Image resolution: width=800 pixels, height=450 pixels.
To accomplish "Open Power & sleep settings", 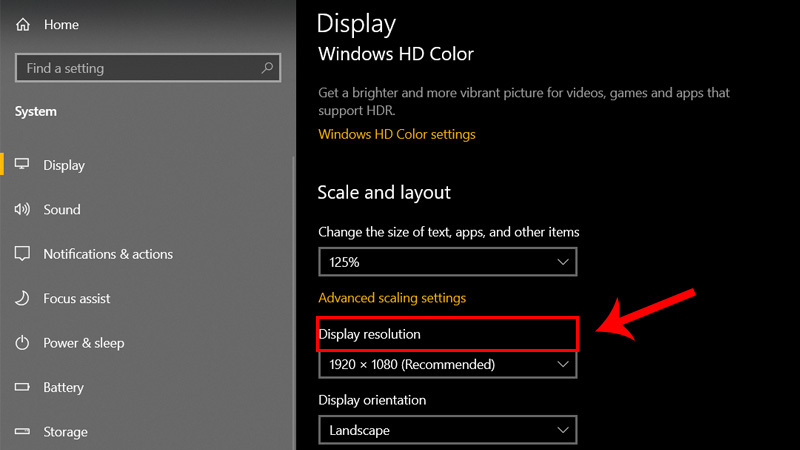I will (84, 343).
